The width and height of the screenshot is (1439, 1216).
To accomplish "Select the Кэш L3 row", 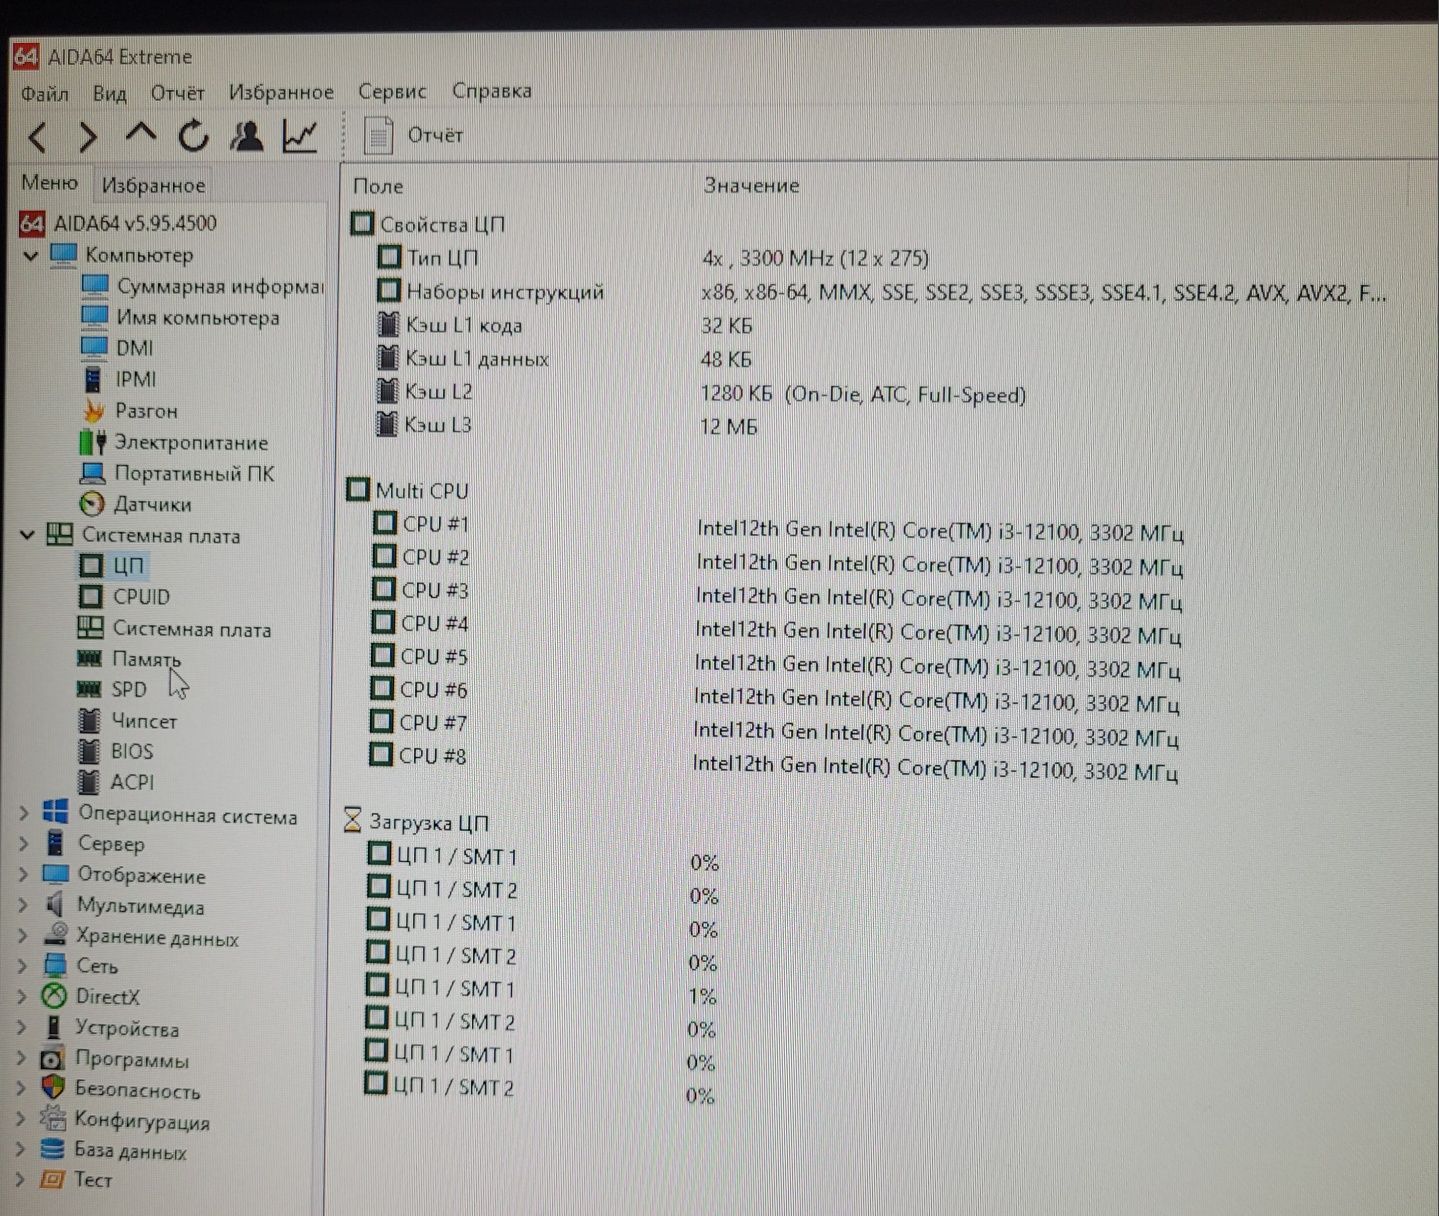I will coord(437,424).
